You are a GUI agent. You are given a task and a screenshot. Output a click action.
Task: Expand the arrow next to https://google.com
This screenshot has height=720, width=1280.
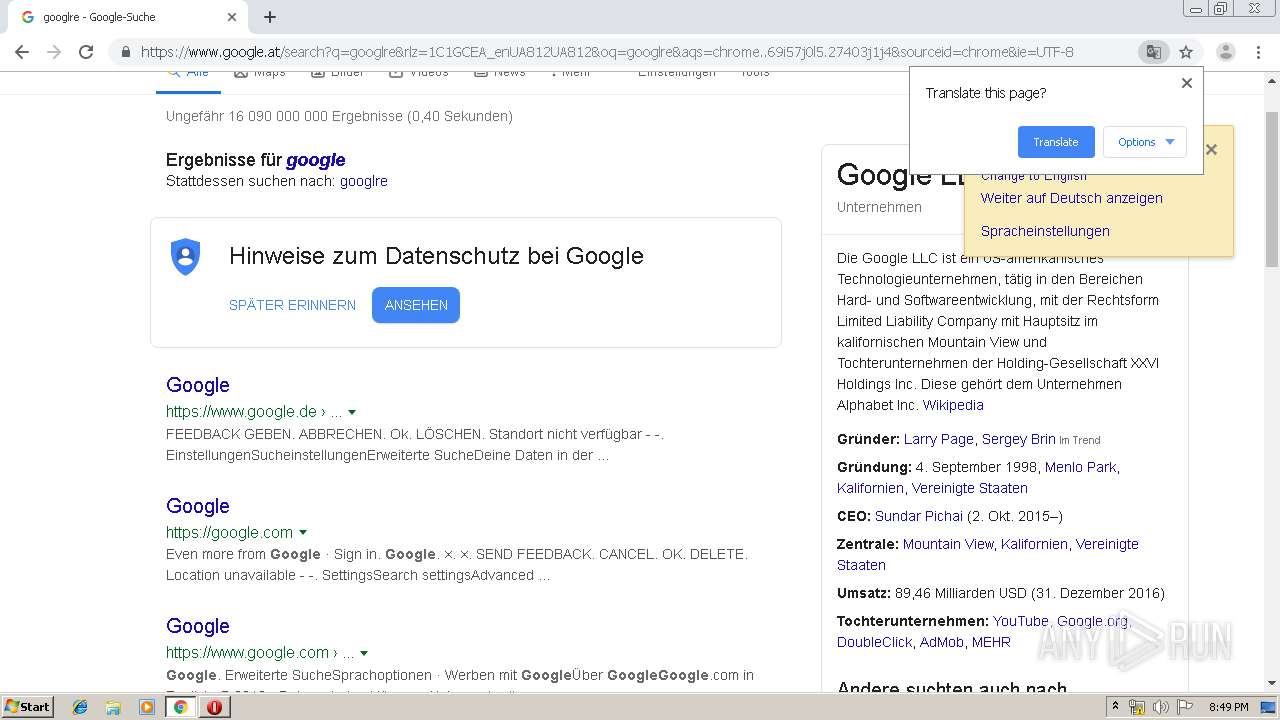[303, 533]
